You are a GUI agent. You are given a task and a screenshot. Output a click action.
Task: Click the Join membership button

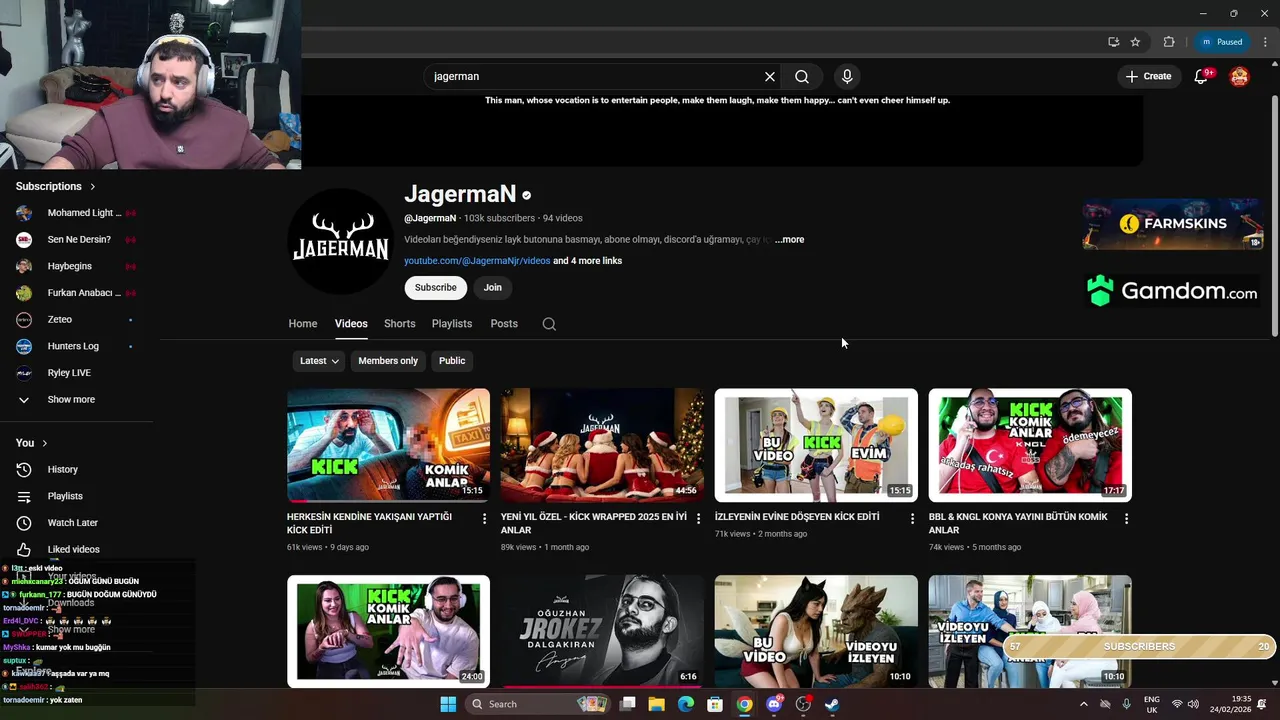coord(493,287)
